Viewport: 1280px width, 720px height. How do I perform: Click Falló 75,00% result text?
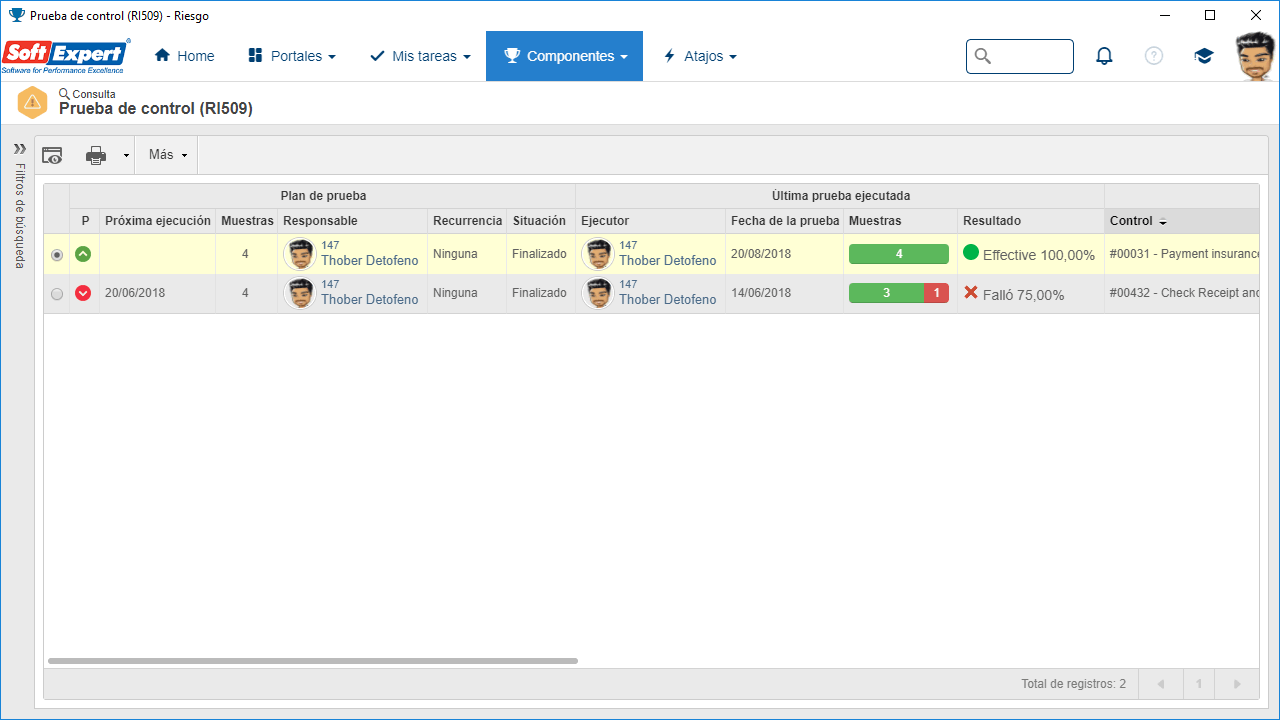pyautogui.click(x=1024, y=296)
